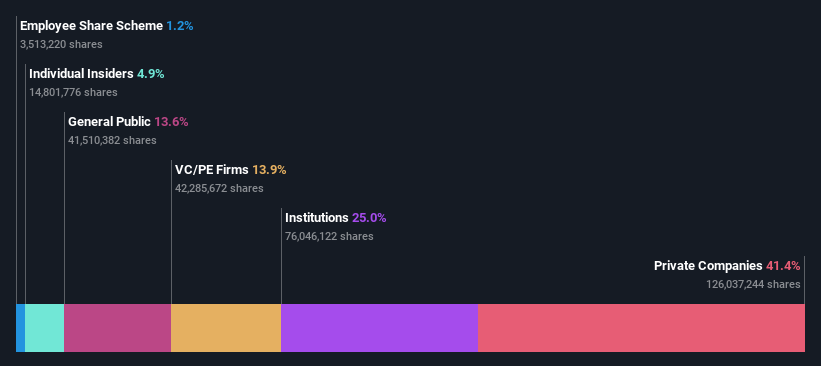Select the Institutions label
Viewport: 821px width, 366px height.
pyautogui.click(x=317, y=218)
